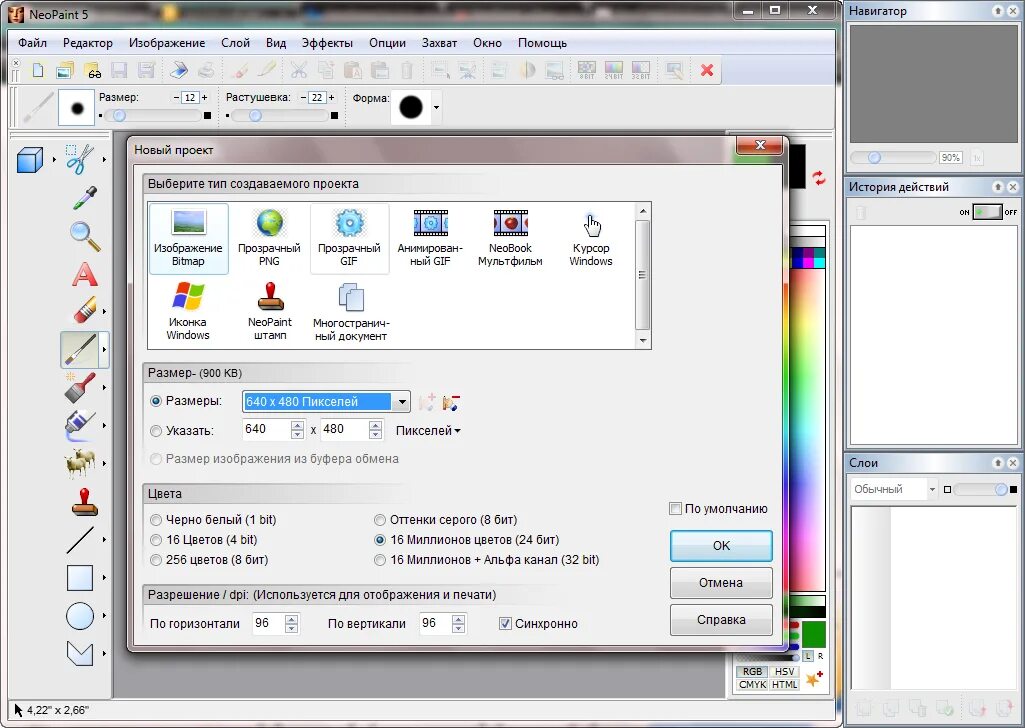The image size is (1025, 728).
Task: Select the line drawing tool
Action: click(x=80, y=540)
